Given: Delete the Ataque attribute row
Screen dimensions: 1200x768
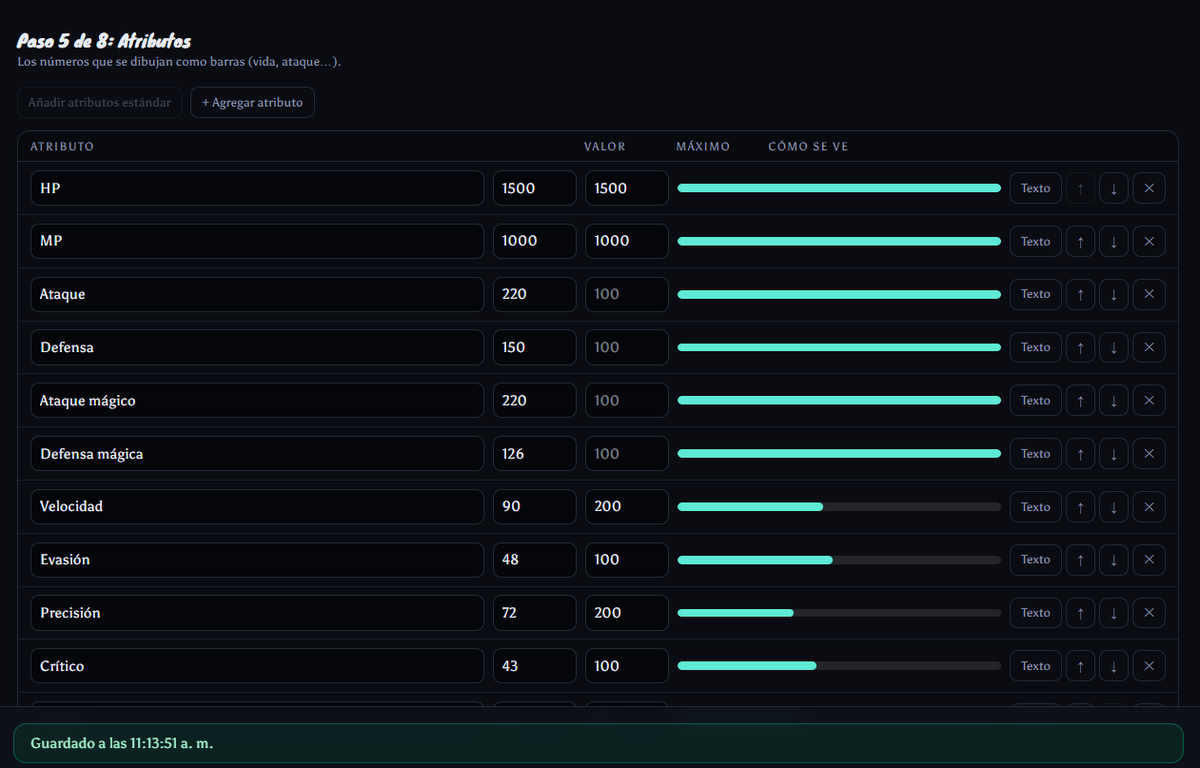Looking at the screenshot, I should (x=1149, y=294).
